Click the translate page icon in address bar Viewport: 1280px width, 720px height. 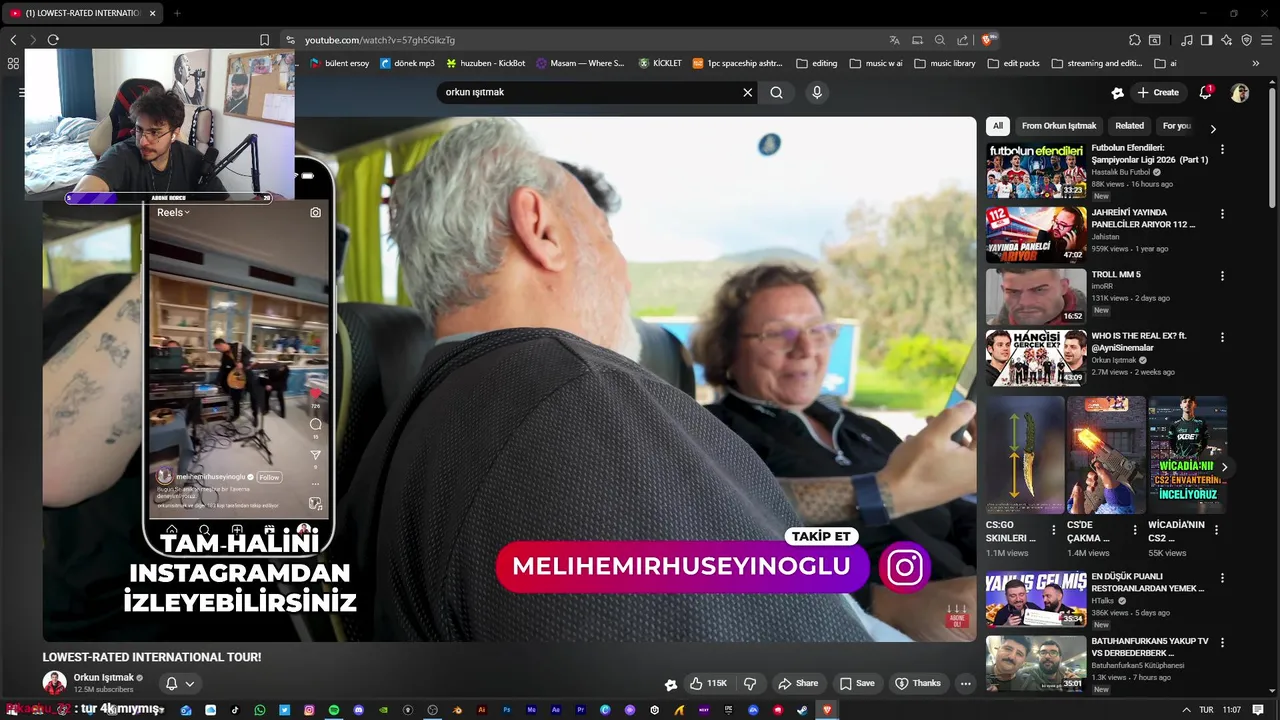[x=894, y=40]
